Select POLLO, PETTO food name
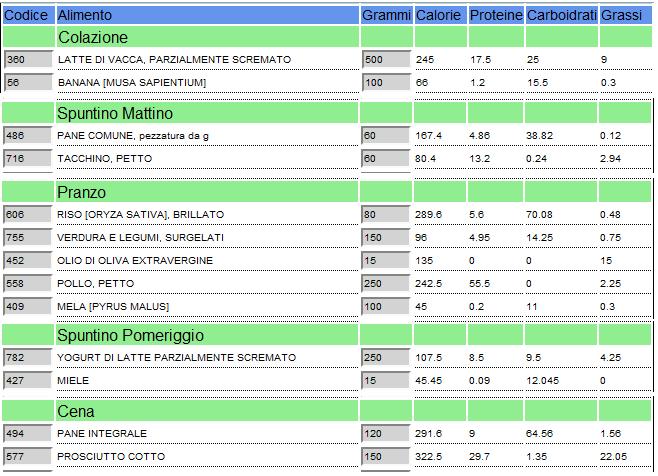This screenshot has height=476, width=658. [x=96, y=284]
